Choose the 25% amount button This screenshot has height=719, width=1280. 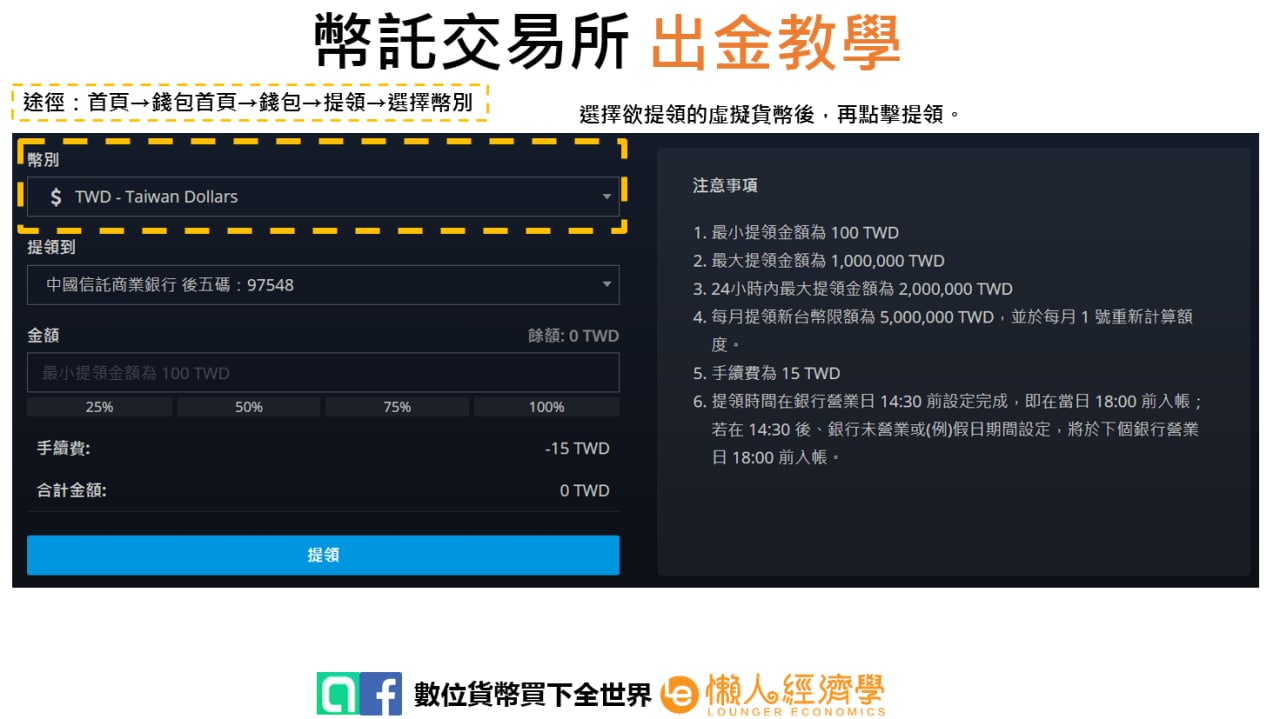pos(99,407)
